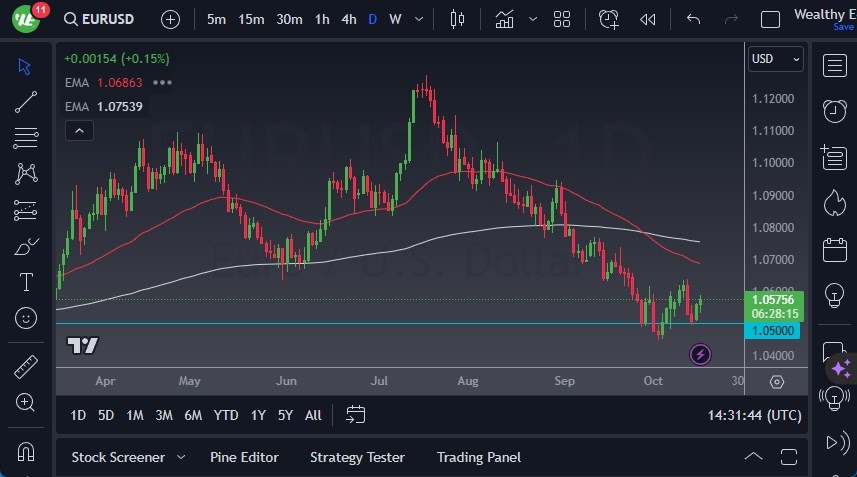Select the 1Y date range
This screenshot has height=477, width=857.
[258, 415]
